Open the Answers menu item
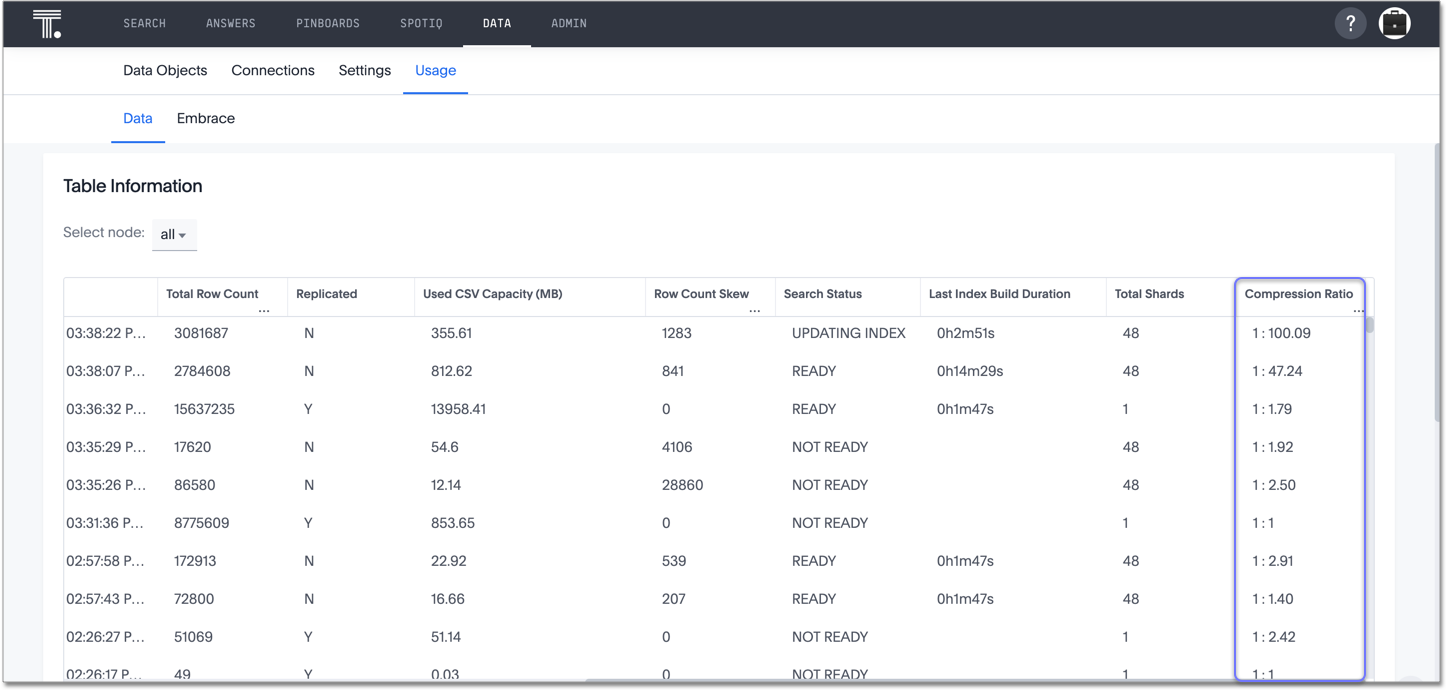This screenshot has width=1447, height=691. (x=231, y=23)
